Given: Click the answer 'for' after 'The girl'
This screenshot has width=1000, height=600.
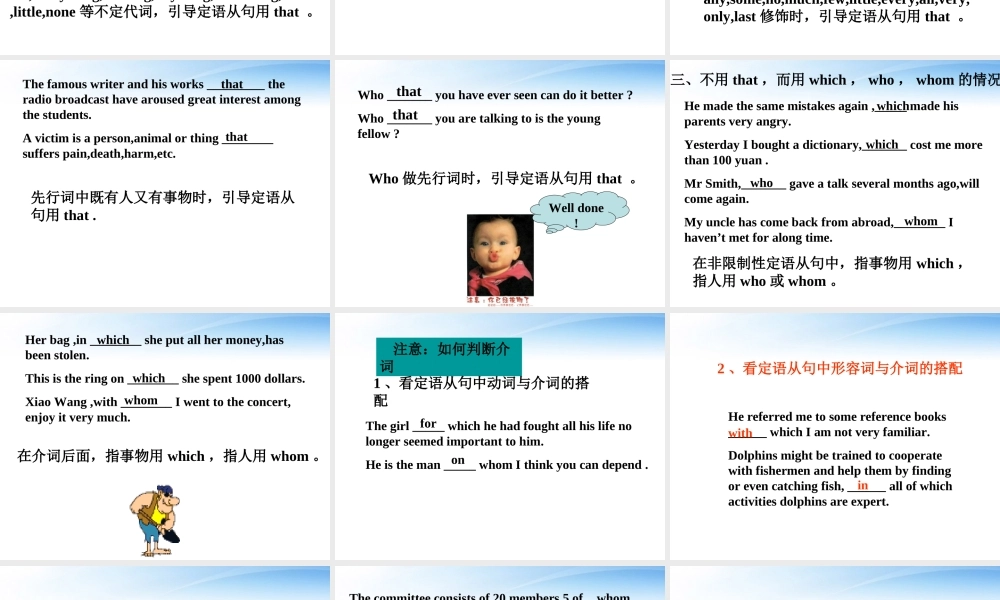Looking at the screenshot, I should pyautogui.click(x=428, y=423).
